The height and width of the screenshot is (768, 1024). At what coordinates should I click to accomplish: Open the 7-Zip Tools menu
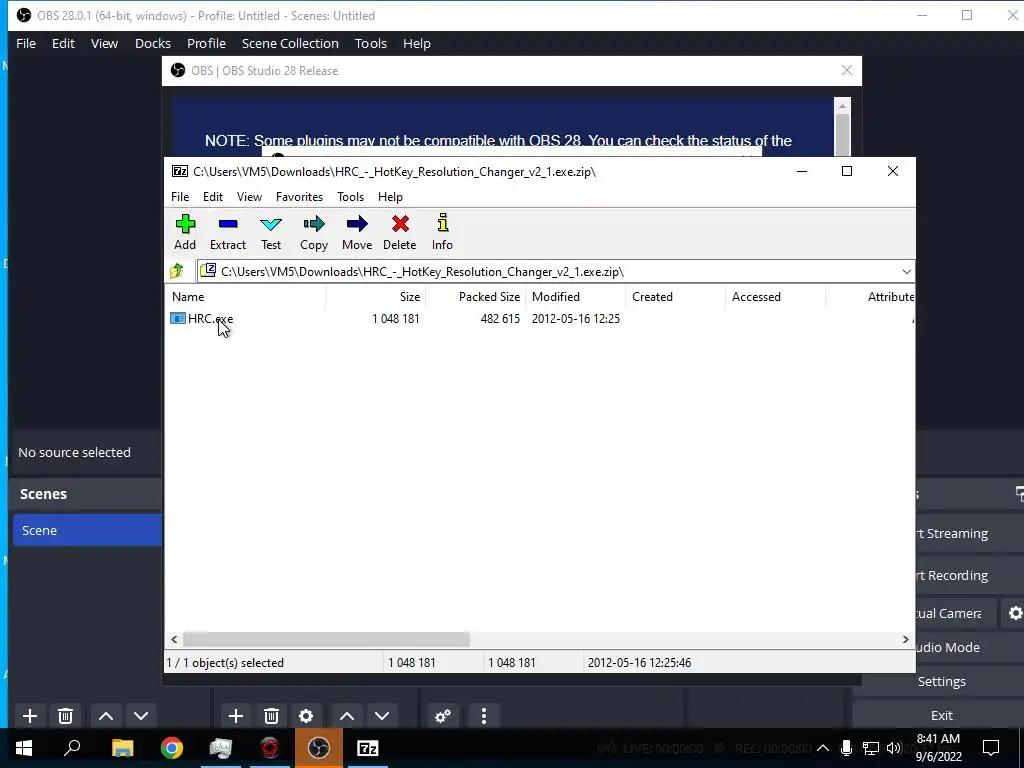(350, 197)
